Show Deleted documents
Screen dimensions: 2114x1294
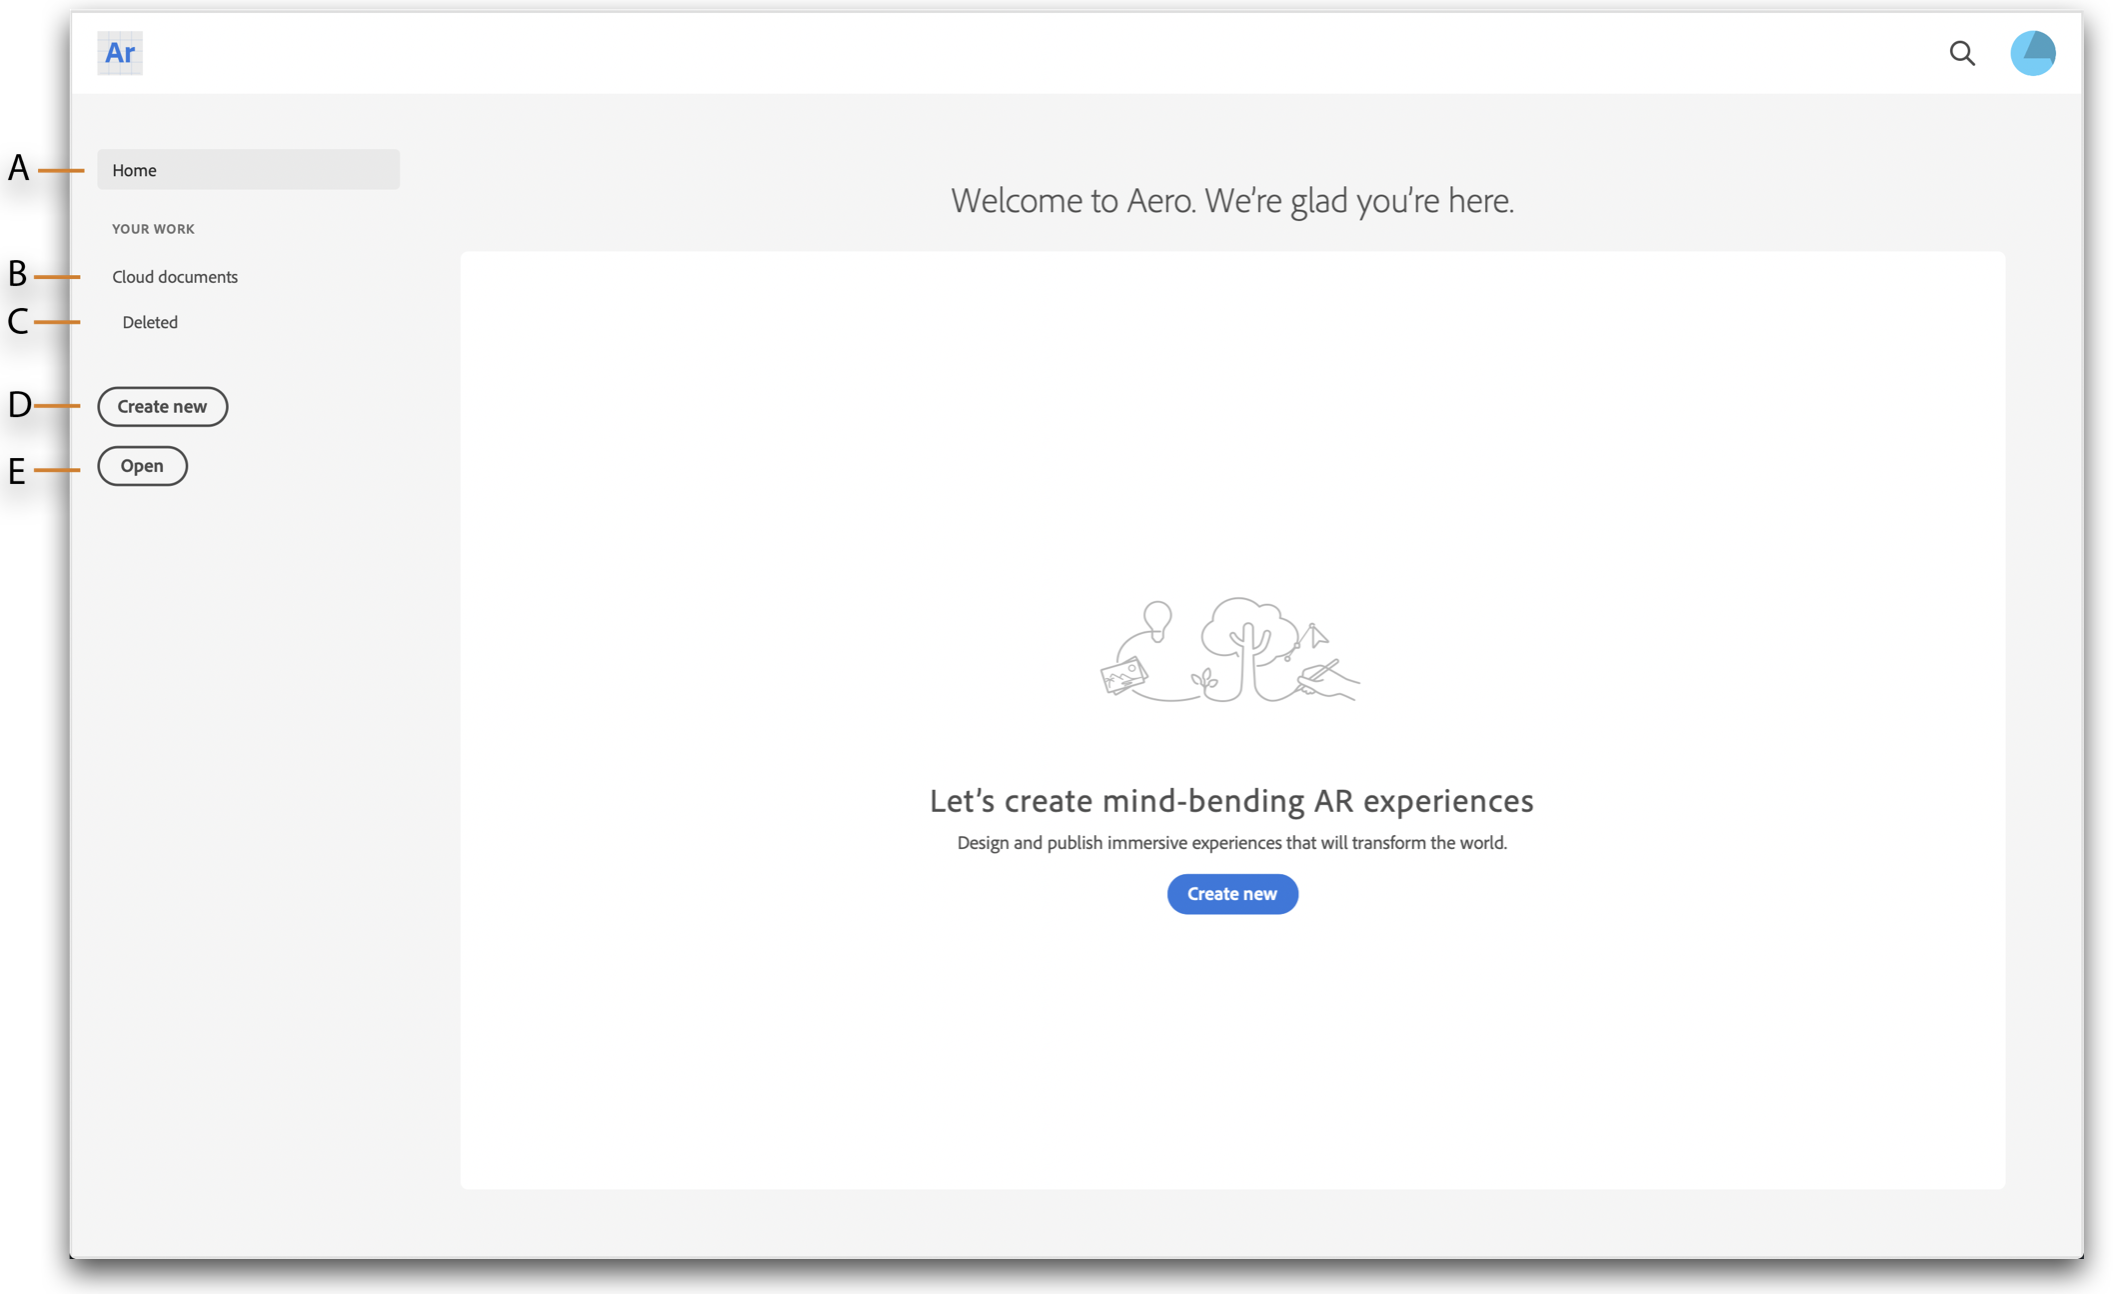pyautogui.click(x=150, y=322)
